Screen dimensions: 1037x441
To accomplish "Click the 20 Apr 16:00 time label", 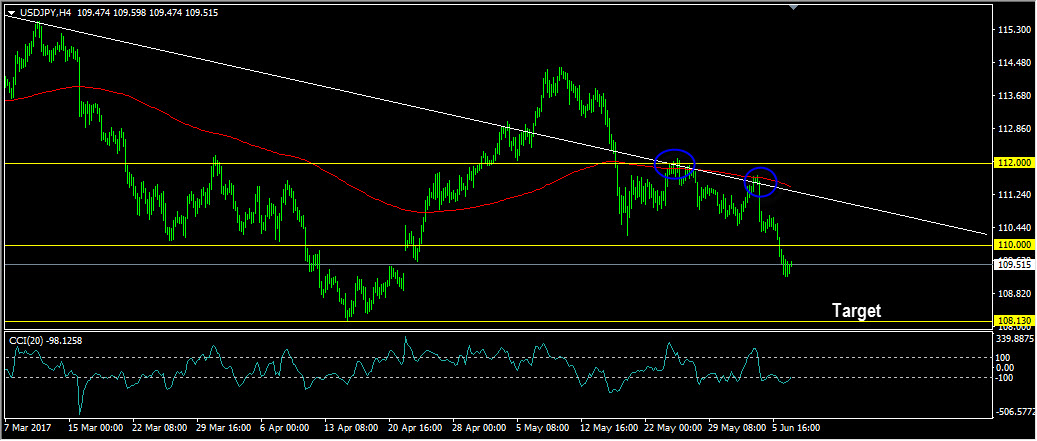I will [415, 428].
